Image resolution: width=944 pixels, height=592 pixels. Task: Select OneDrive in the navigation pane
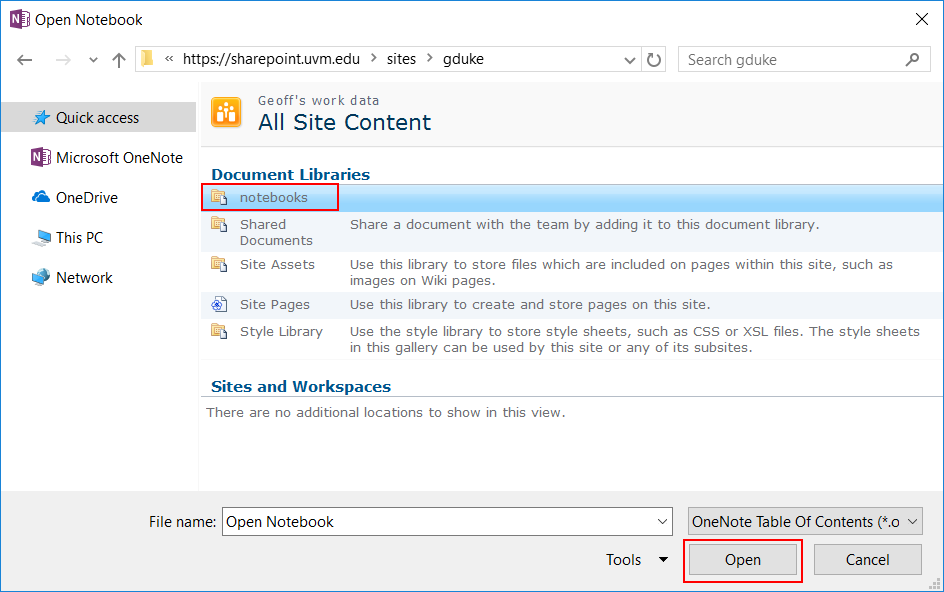click(x=86, y=198)
